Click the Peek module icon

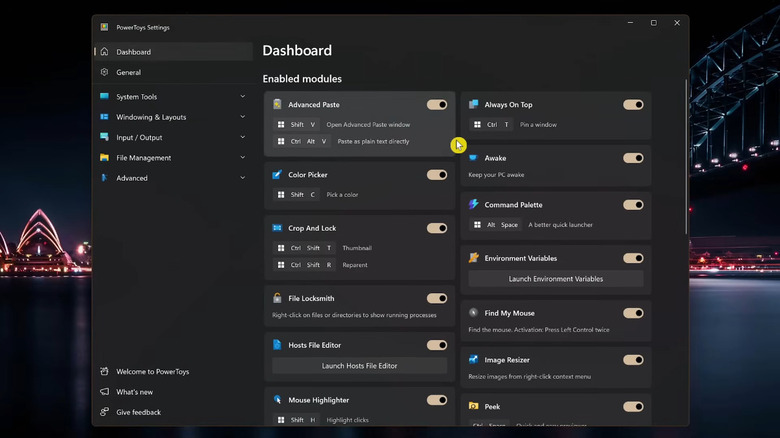(x=473, y=406)
